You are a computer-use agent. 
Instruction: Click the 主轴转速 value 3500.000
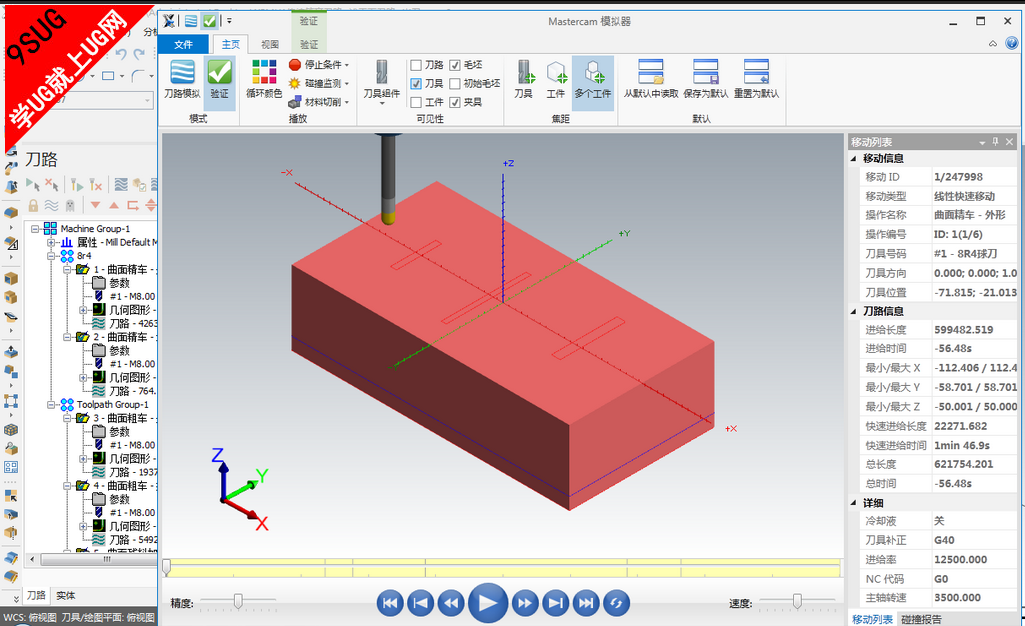[x=957, y=597]
